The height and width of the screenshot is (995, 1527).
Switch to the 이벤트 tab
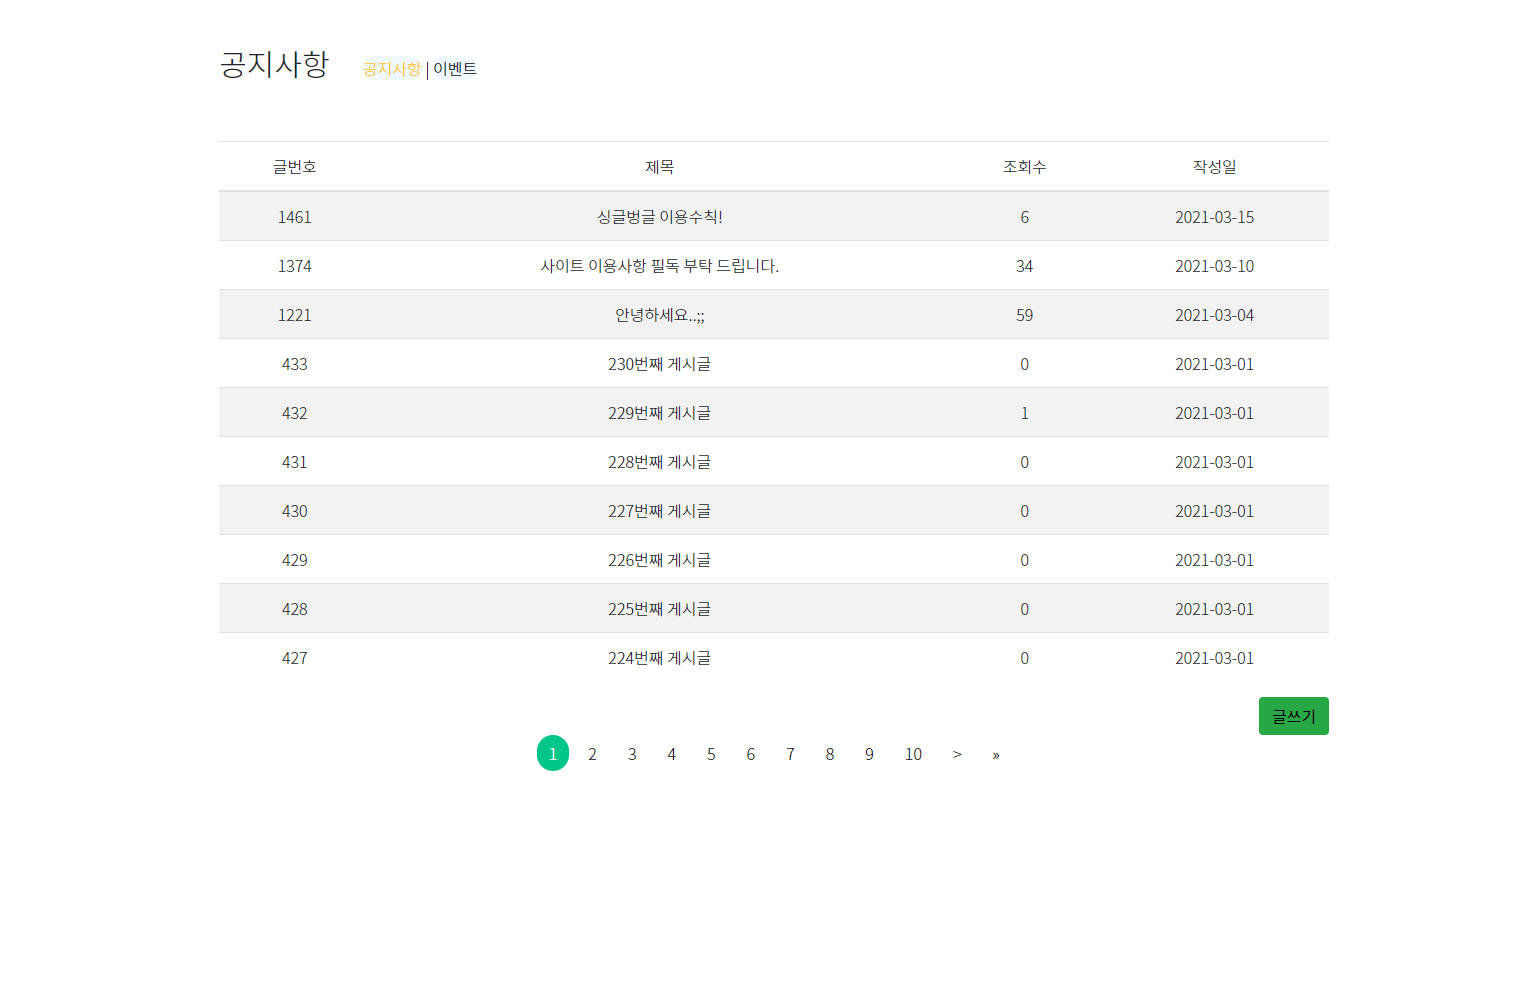click(x=453, y=68)
